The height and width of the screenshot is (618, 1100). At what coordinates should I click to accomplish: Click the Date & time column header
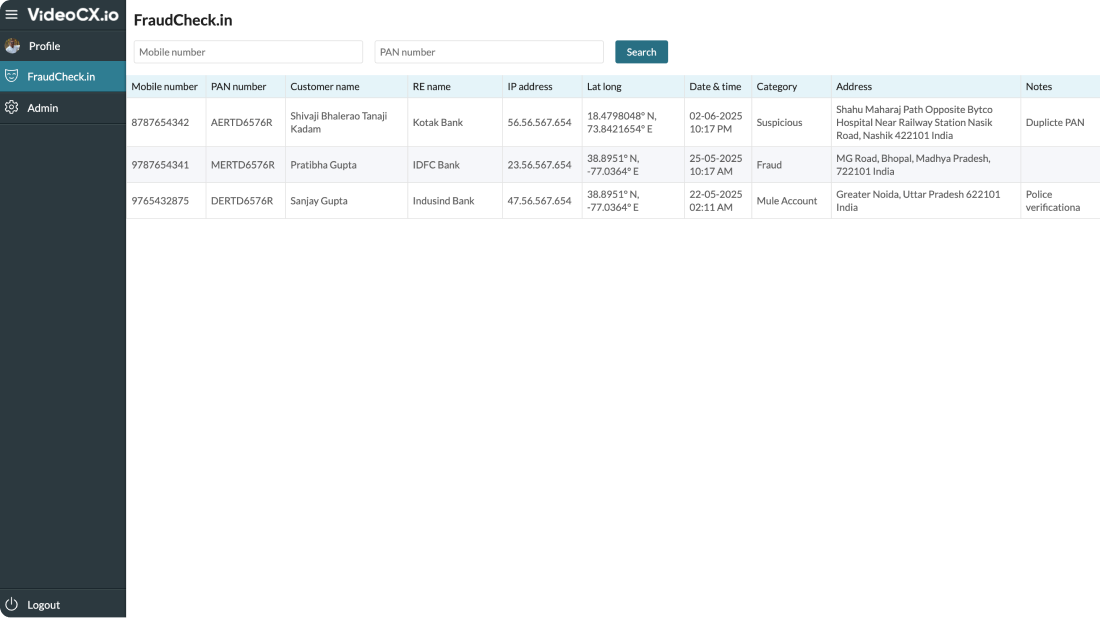click(715, 86)
